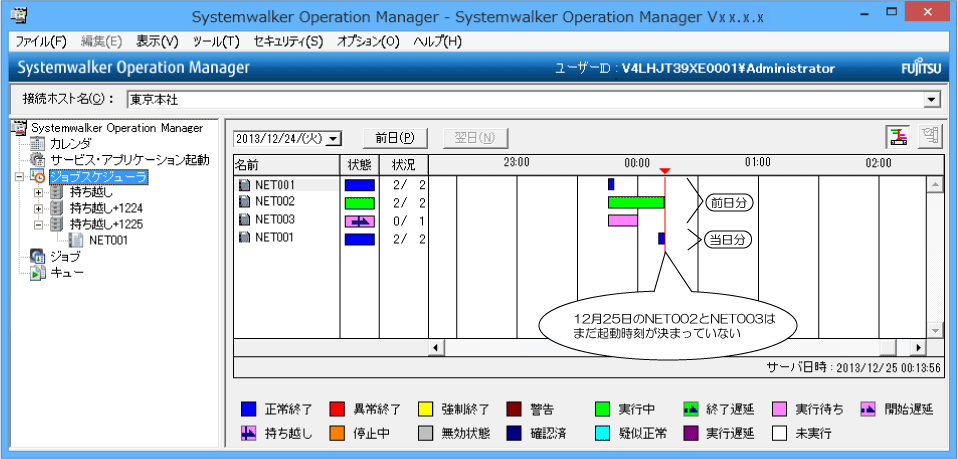Click the red current-time marker triangle
This screenshot has height=459, width=958.
[x=665, y=171]
